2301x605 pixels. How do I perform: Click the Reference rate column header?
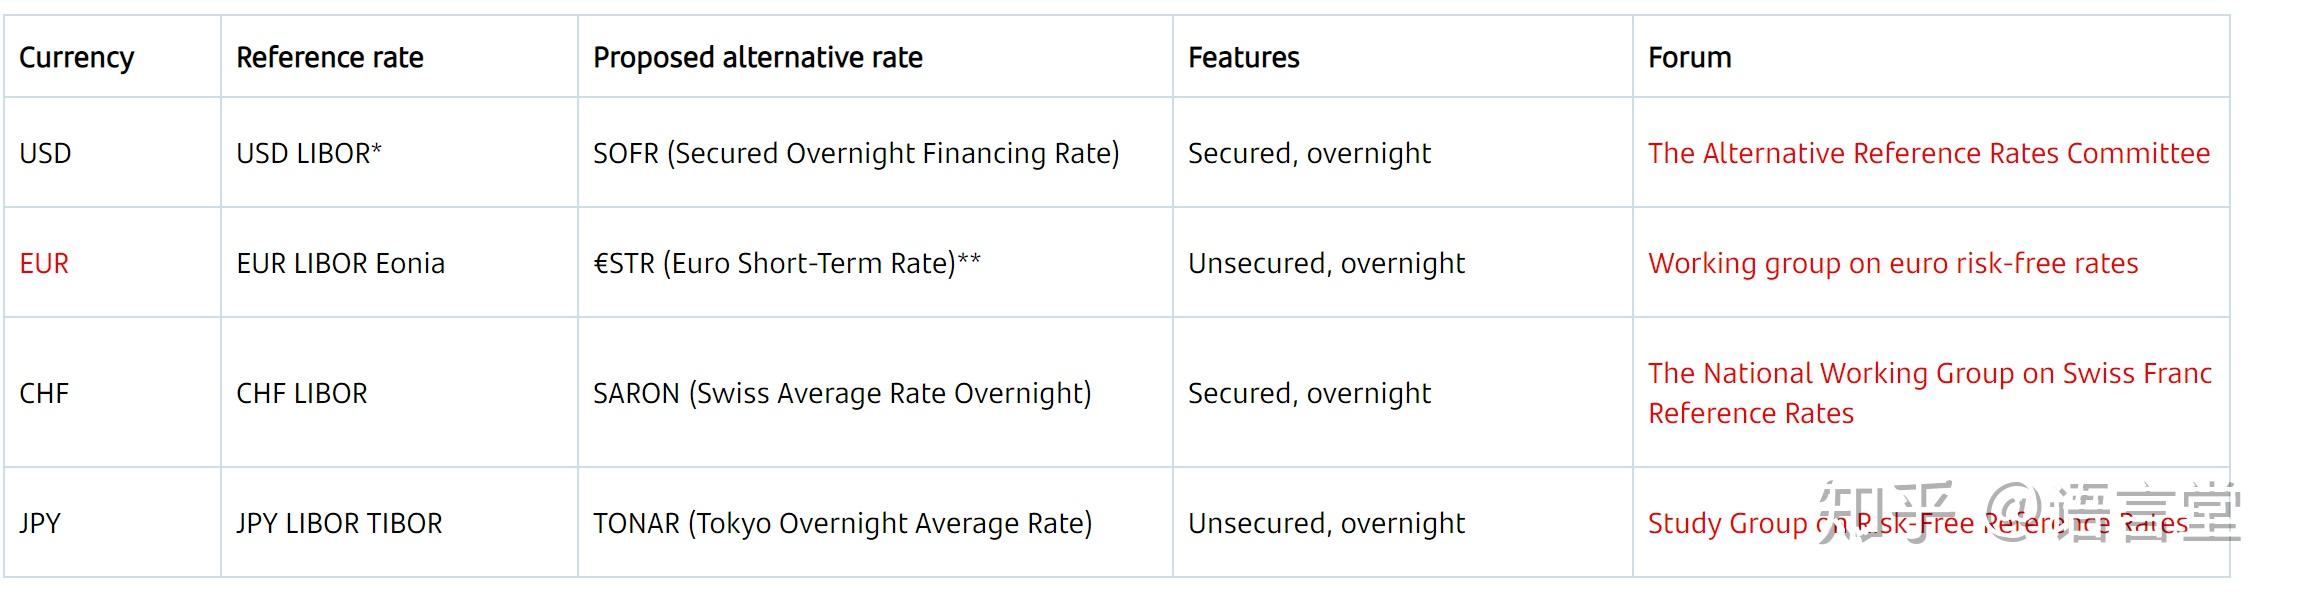(329, 57)
